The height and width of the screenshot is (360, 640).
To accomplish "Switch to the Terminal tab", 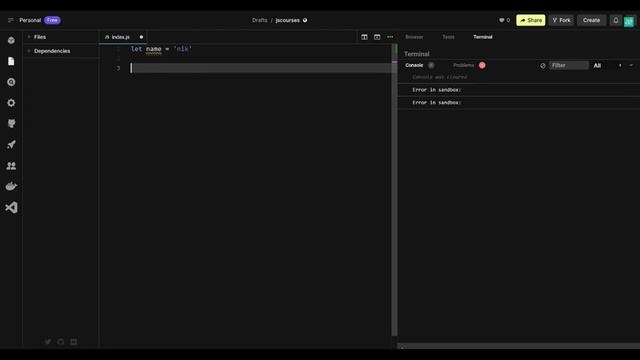I will point(483,37).
